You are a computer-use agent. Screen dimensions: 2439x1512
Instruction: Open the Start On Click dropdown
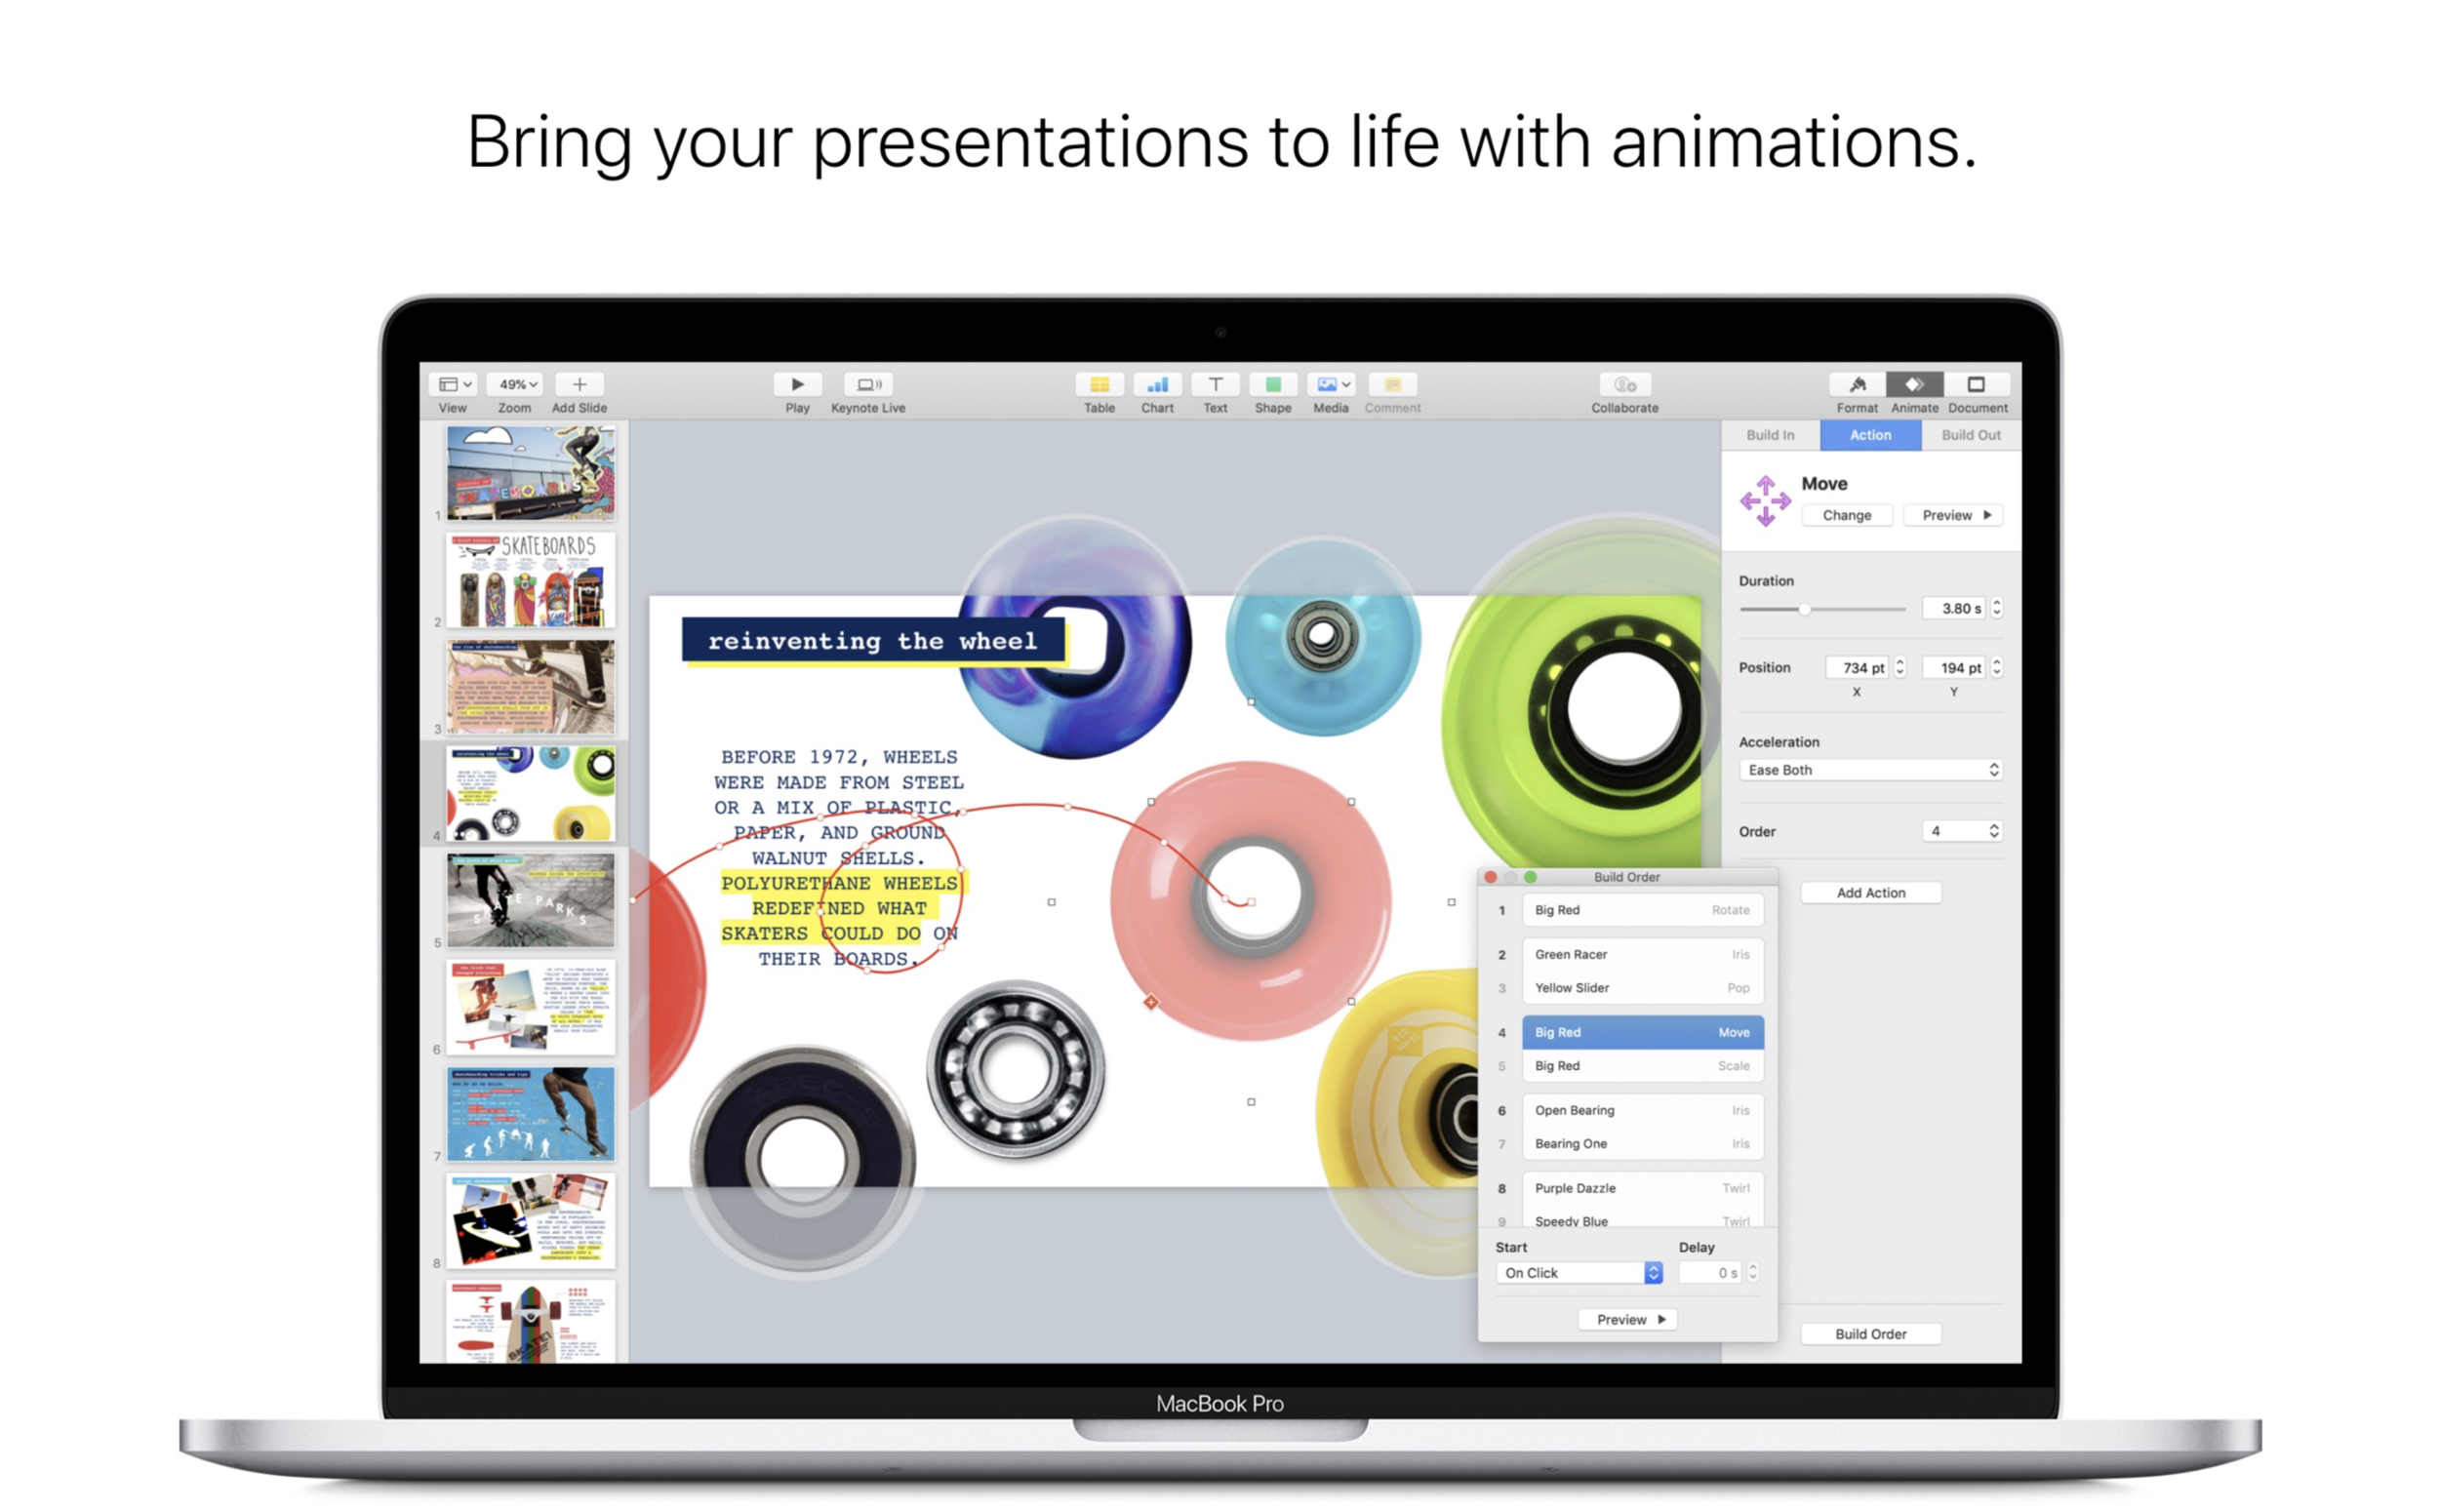coord(1581,1272)
